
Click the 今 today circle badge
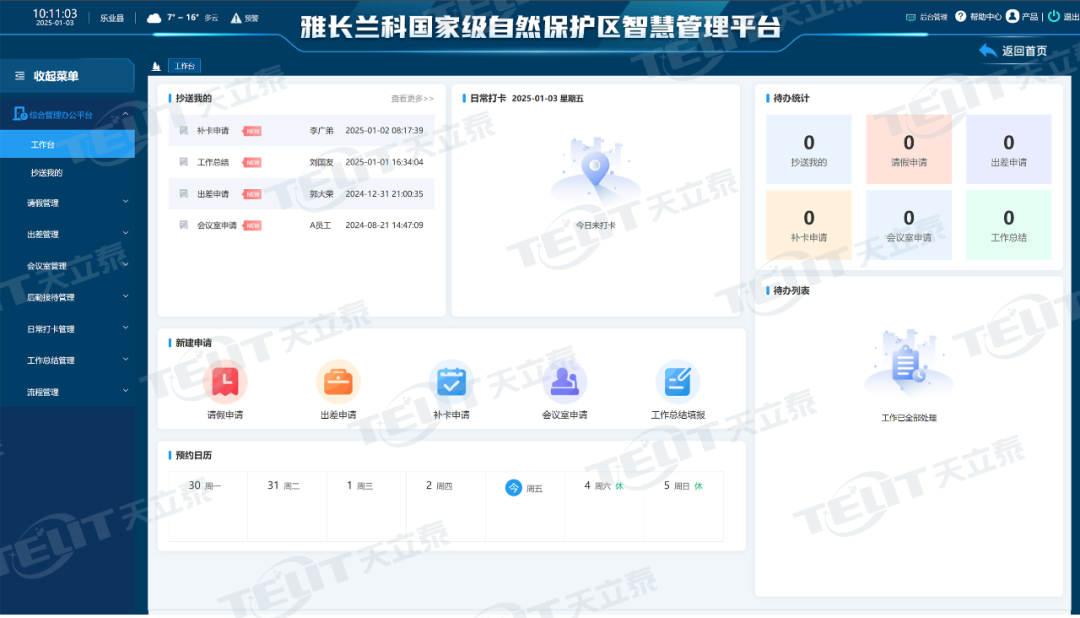[513, 488]
